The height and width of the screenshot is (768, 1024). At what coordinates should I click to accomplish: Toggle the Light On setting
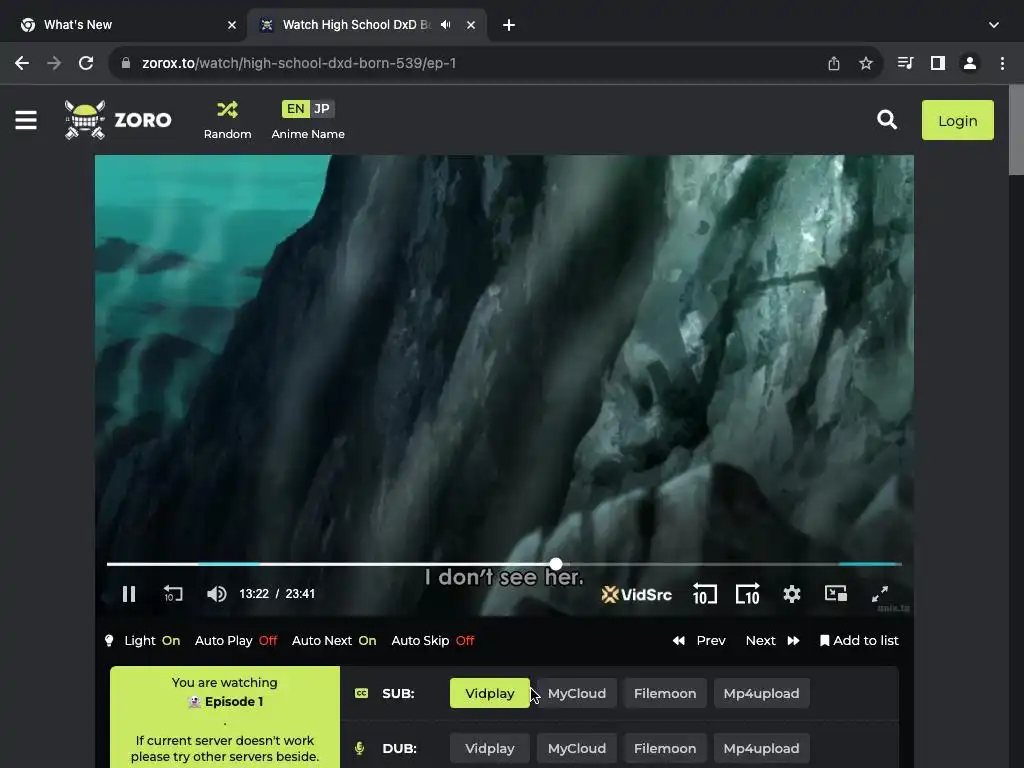tap(142, 641)
